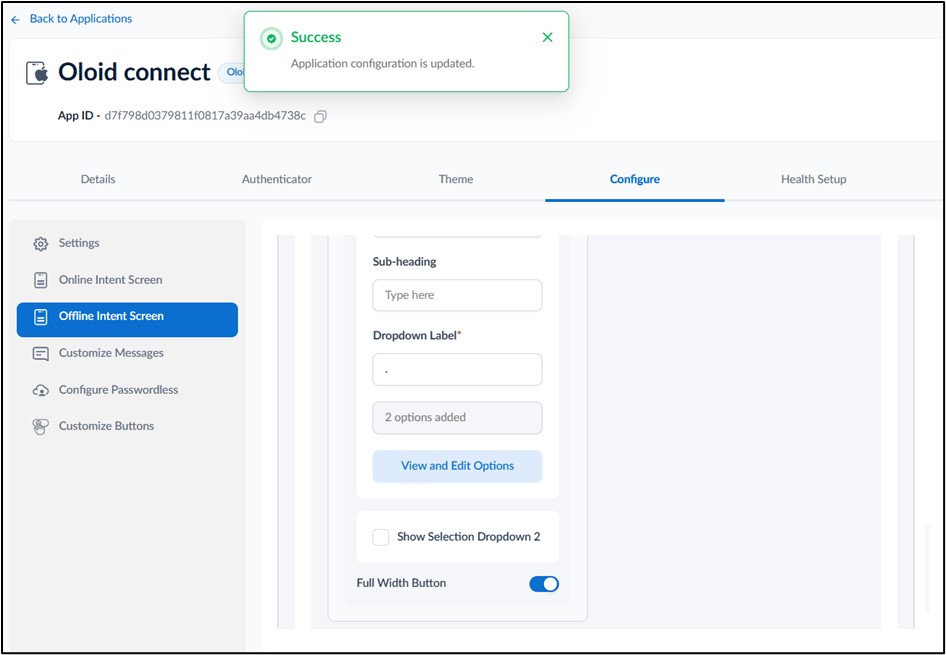Click the App ID value text
The image size is (946, 655).
[205, 116]
